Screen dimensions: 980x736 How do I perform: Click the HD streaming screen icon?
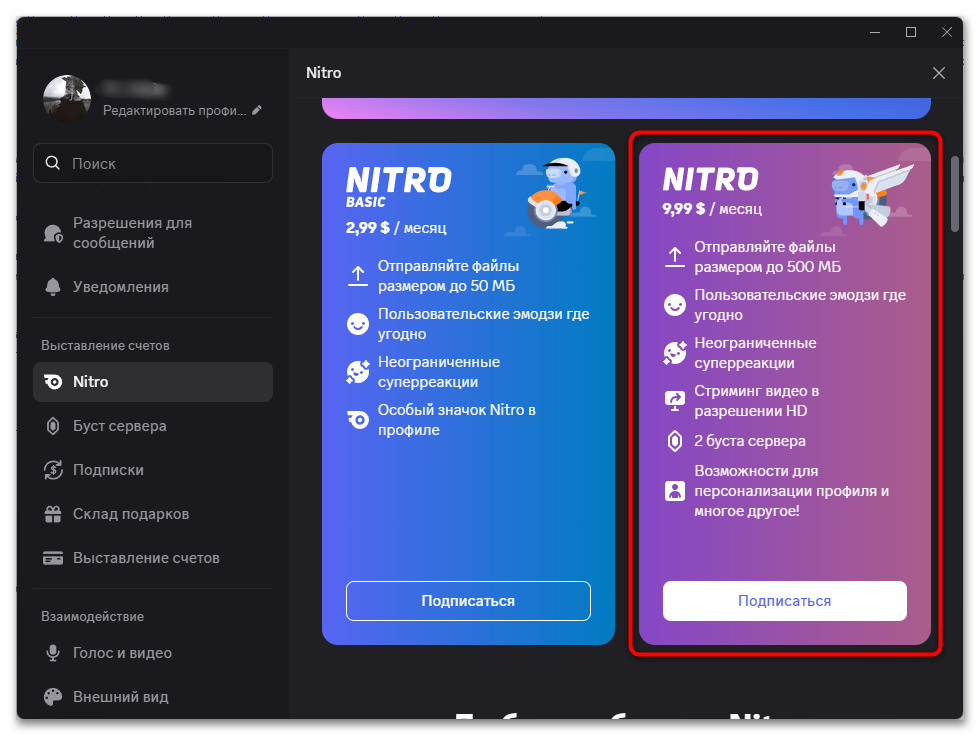(x=674, y=400)
